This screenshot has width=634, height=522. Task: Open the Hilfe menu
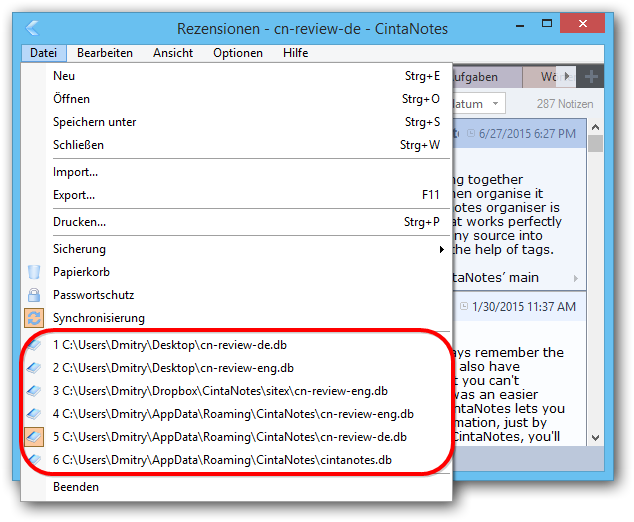click(296, 53)
